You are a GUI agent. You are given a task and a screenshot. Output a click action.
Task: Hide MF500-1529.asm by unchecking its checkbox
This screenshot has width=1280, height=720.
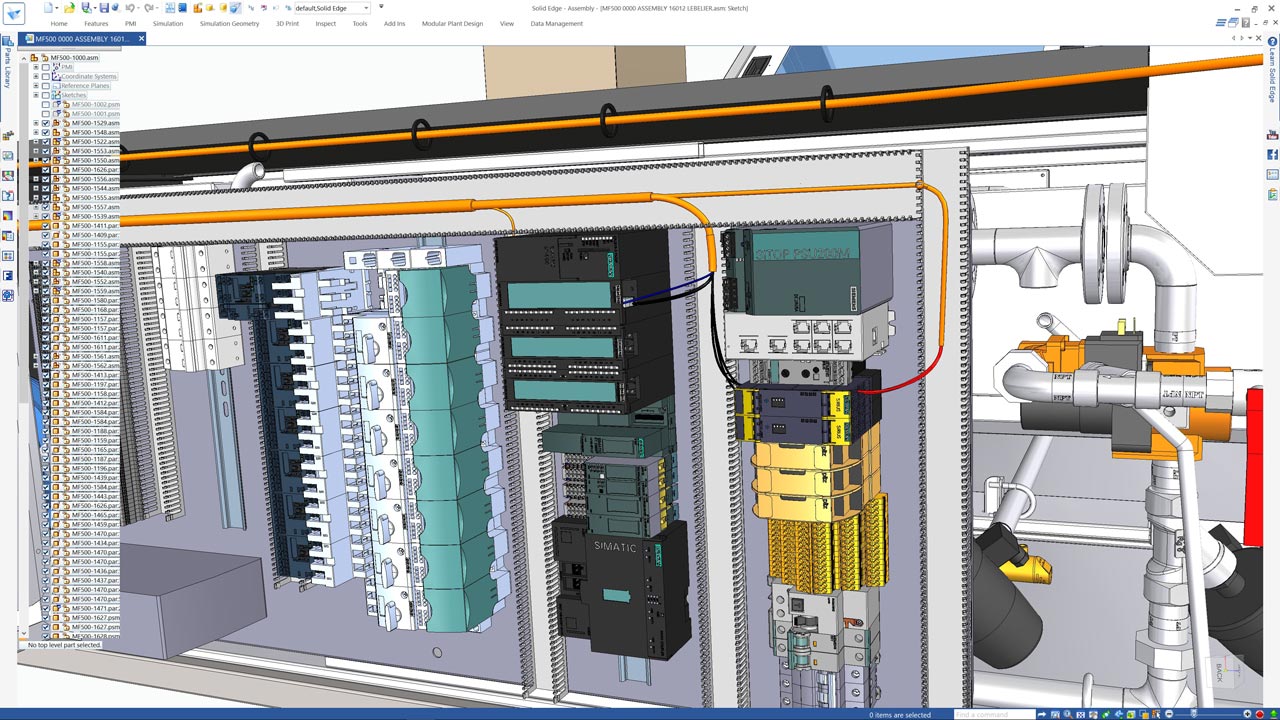(45, 123)
